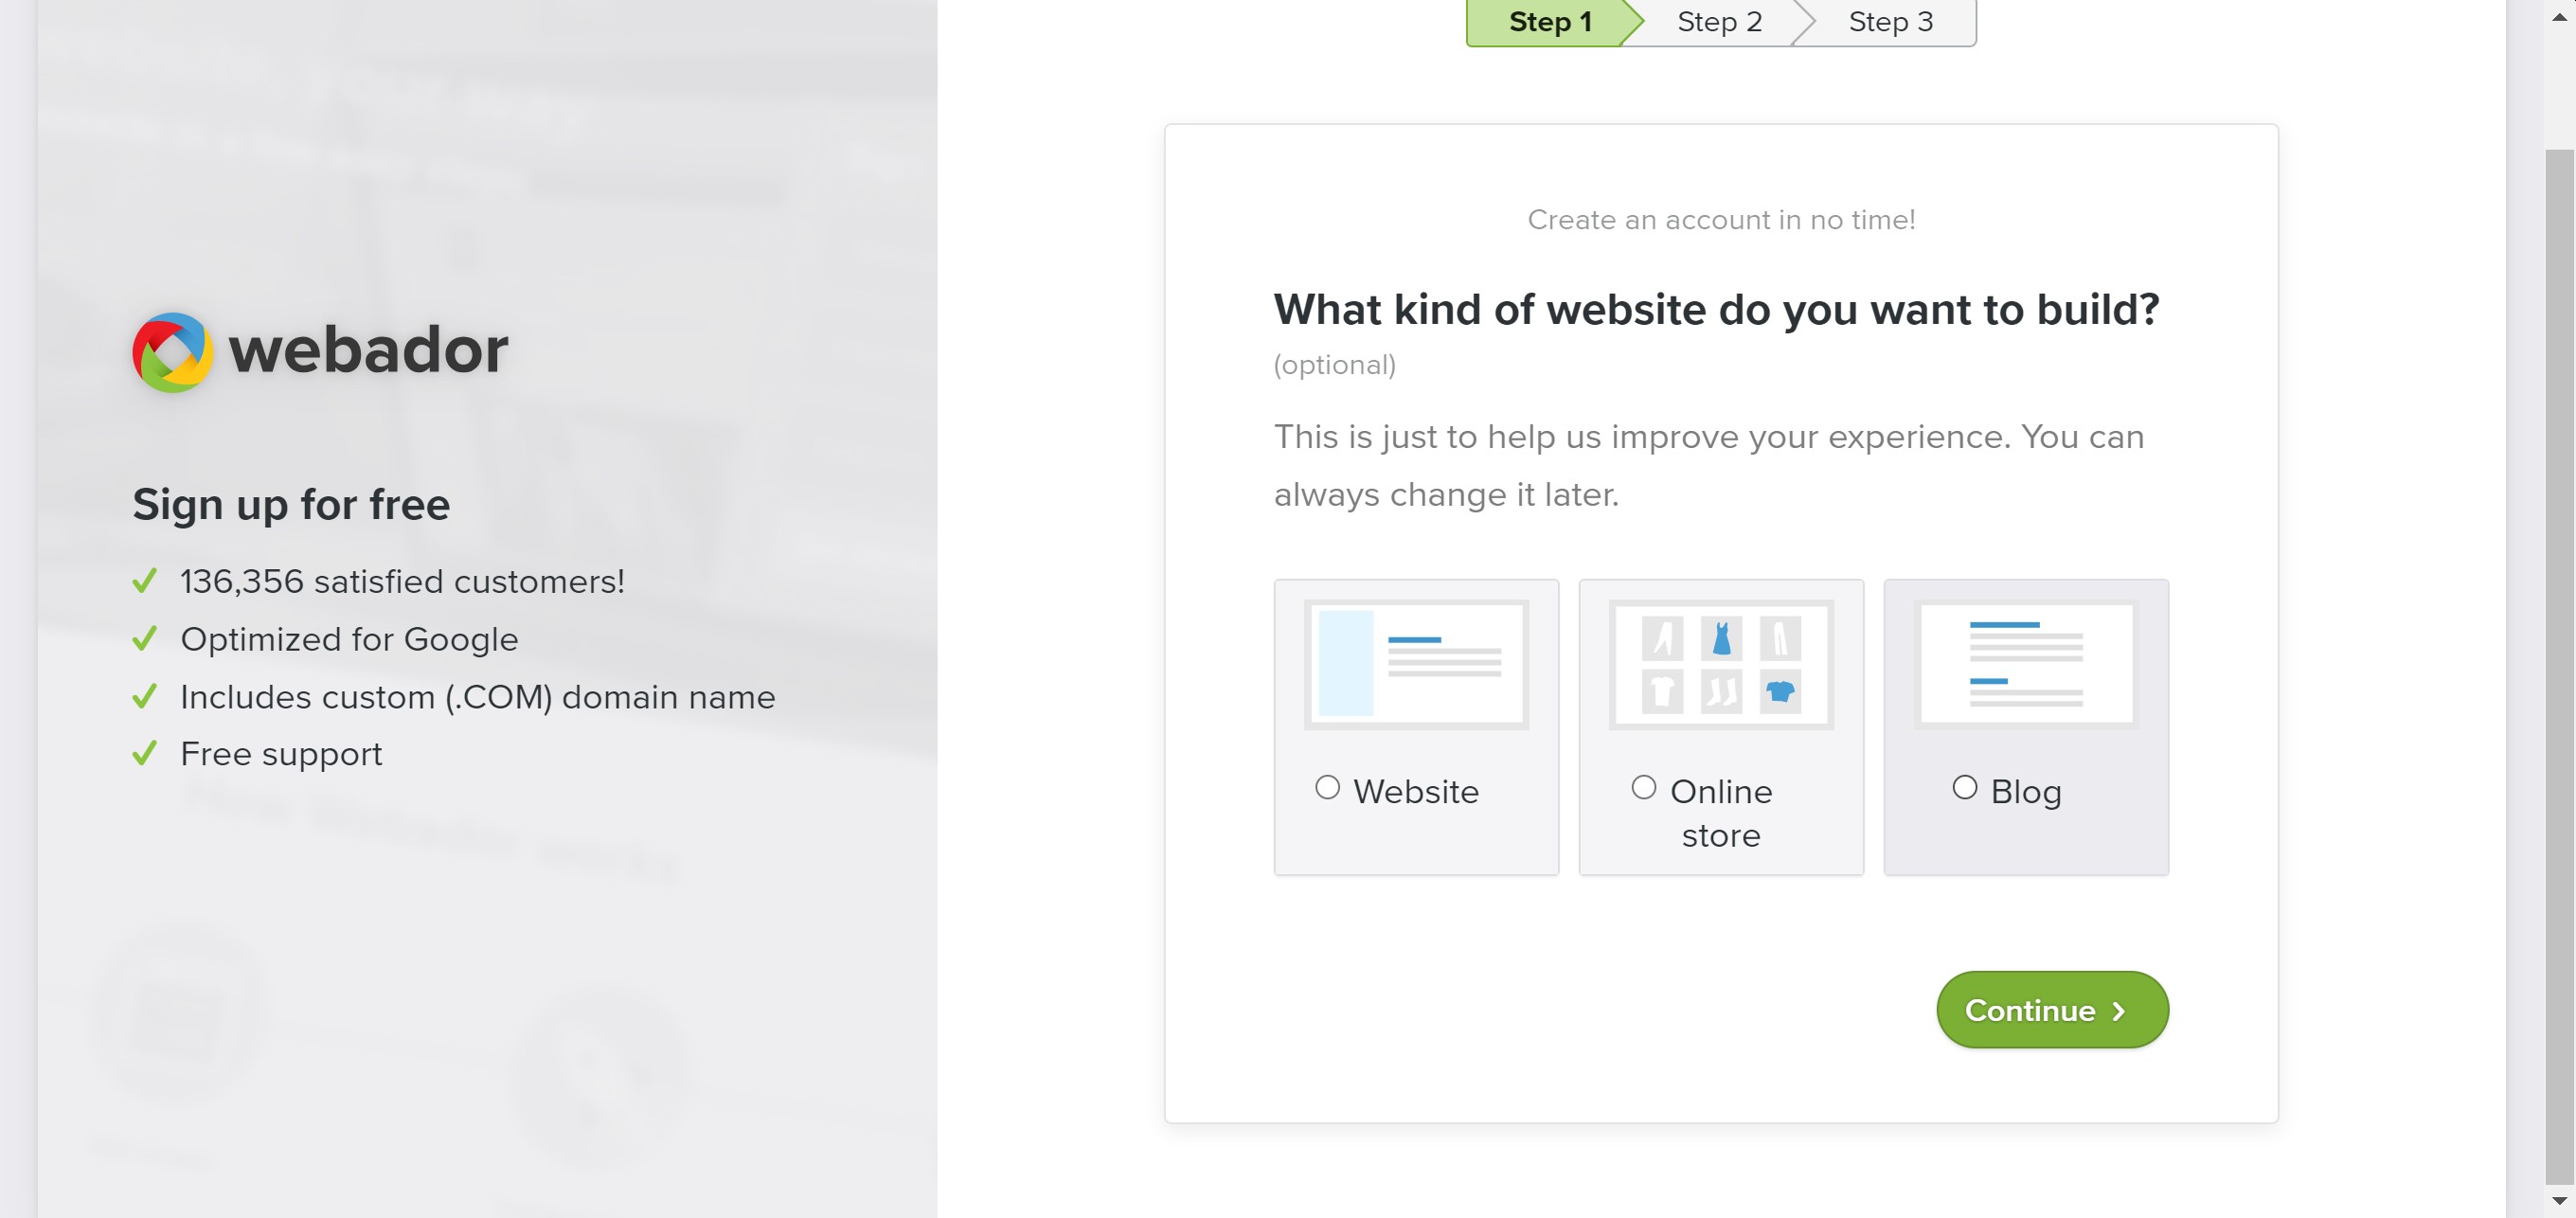Switch to the Step 2 tab
This screenshot has width=2576, height=1218.
click(1718, 22)
